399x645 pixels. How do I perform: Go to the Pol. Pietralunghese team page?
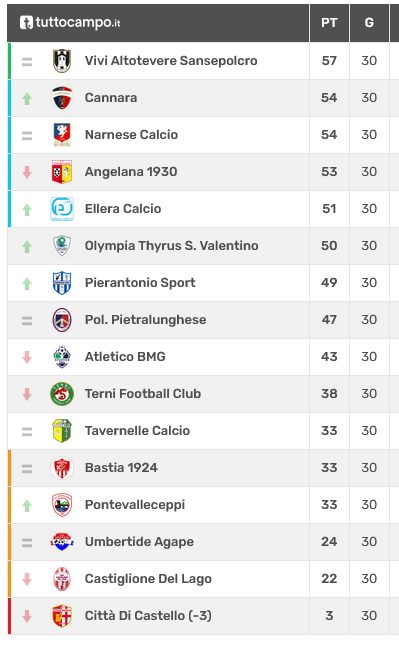(145, 320)
